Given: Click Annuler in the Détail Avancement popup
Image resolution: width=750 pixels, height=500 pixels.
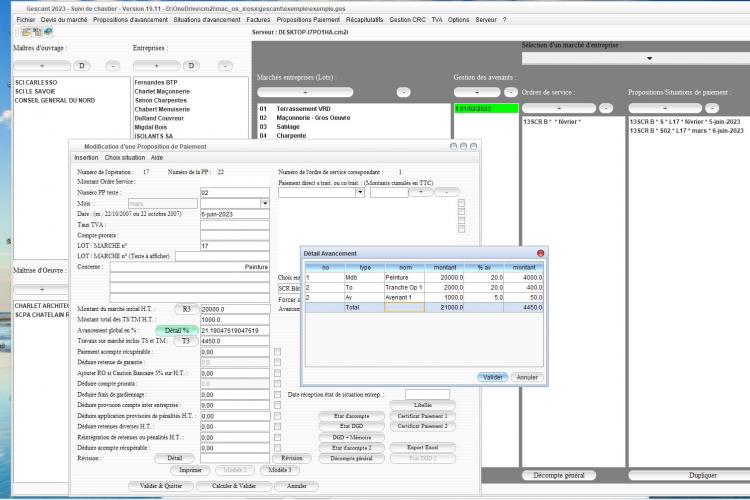Looking at the screenshot, I should 527,378.
